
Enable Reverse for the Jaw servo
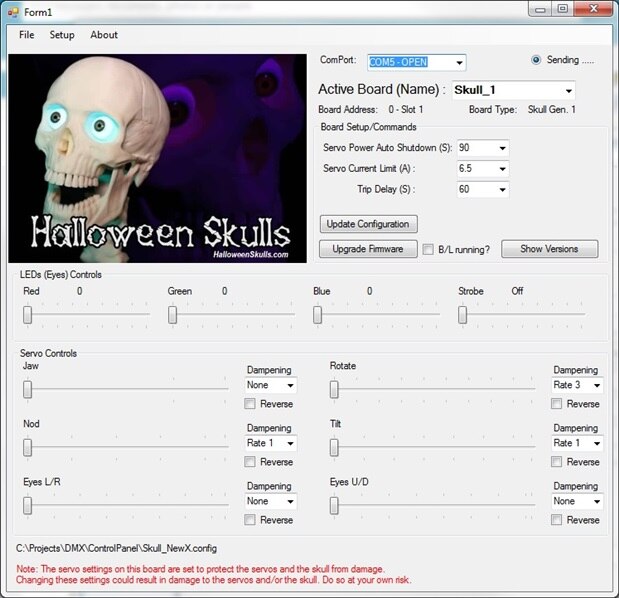click(x=249, y=404)
